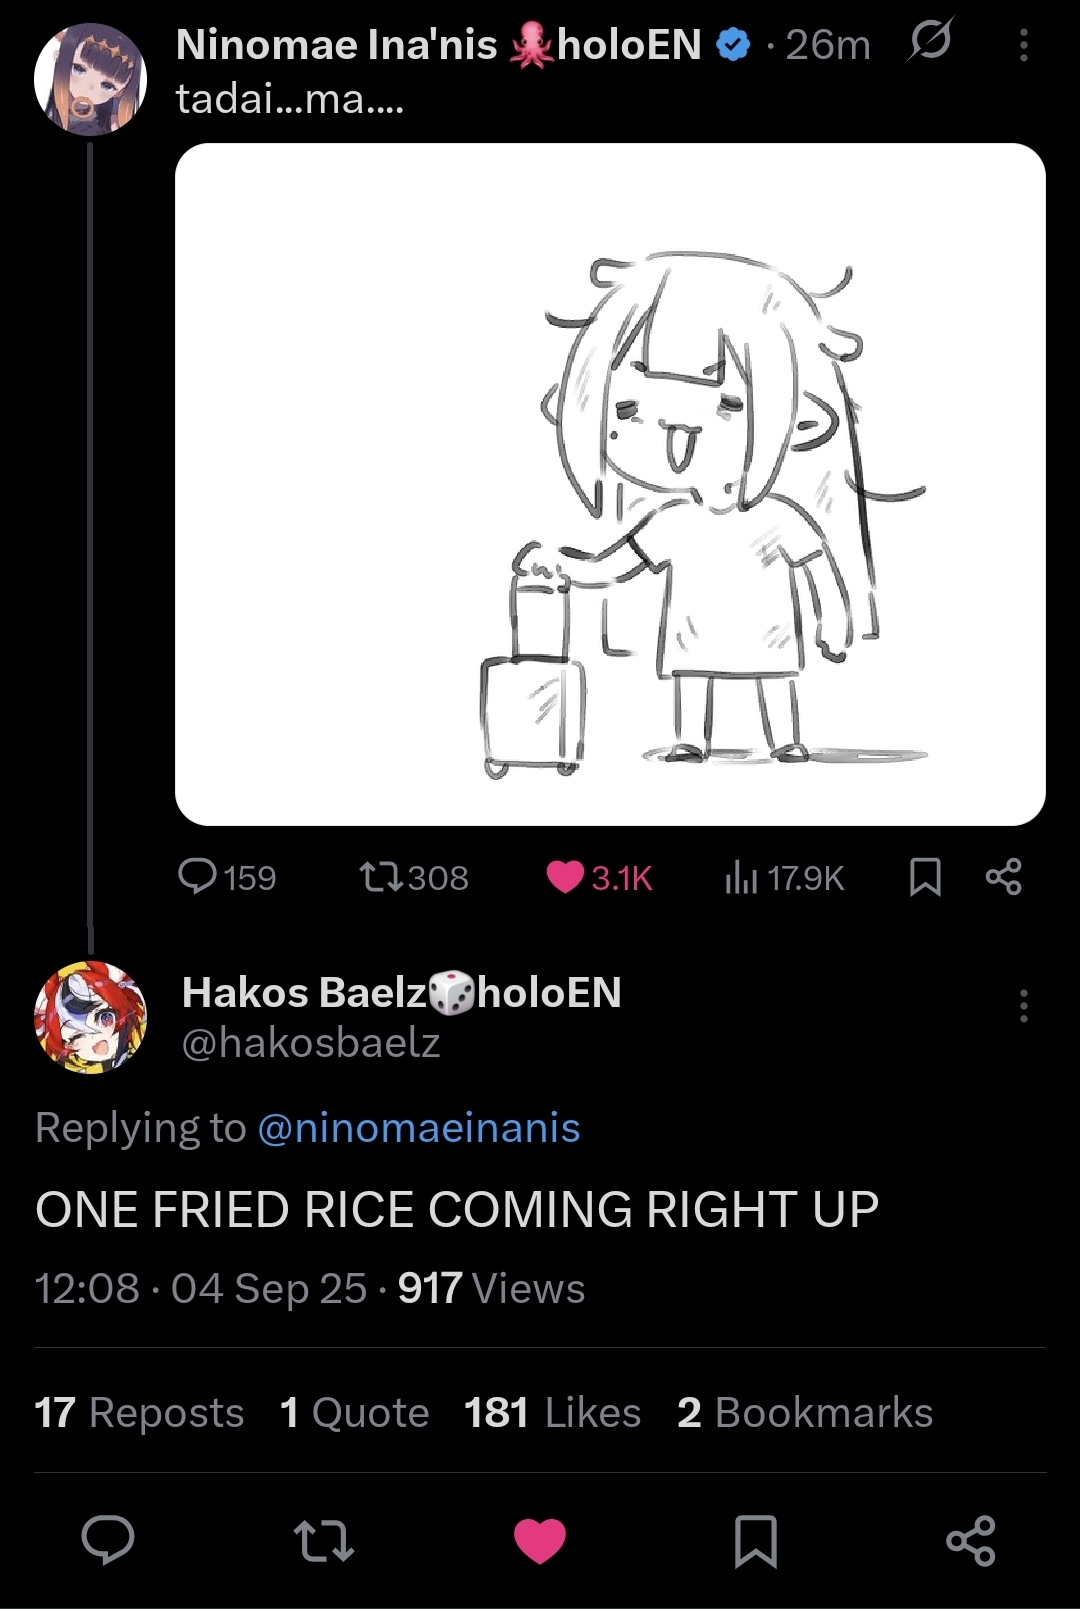Image resolution: width=1080 pixels, height=1609 pixels.
Task: View the 17 Reposts list
Action: click(139, 1412)
